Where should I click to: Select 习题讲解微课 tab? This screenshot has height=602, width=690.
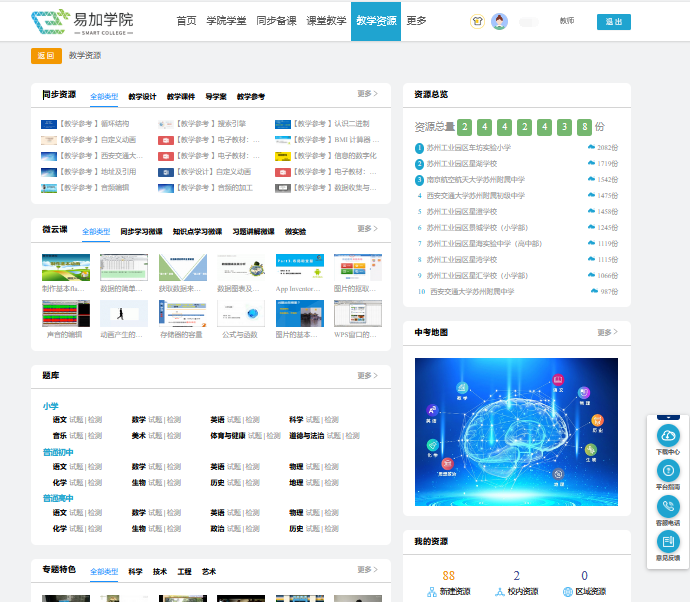pyautogui.click(x=253, y=231)
